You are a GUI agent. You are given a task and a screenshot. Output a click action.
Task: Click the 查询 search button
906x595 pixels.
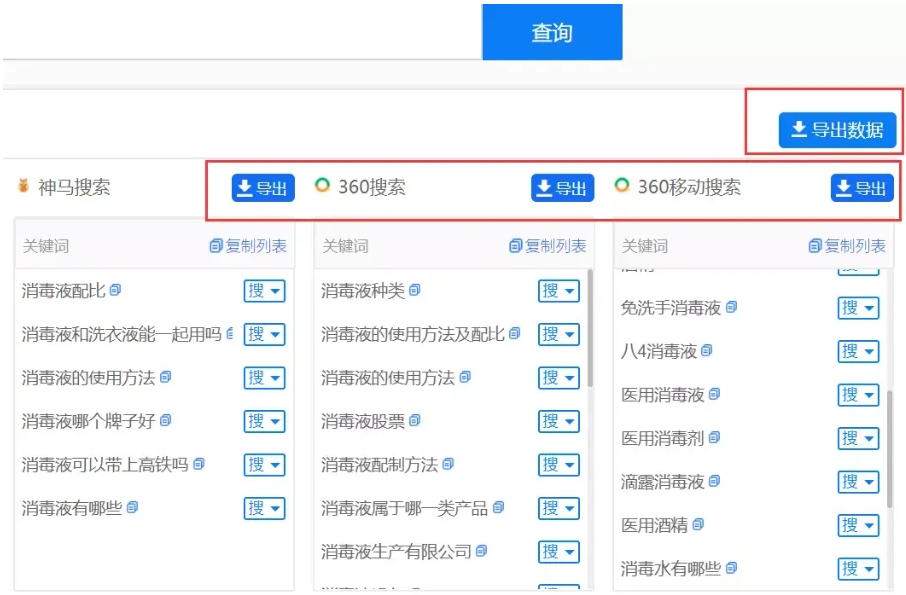(x=552, y=32)
